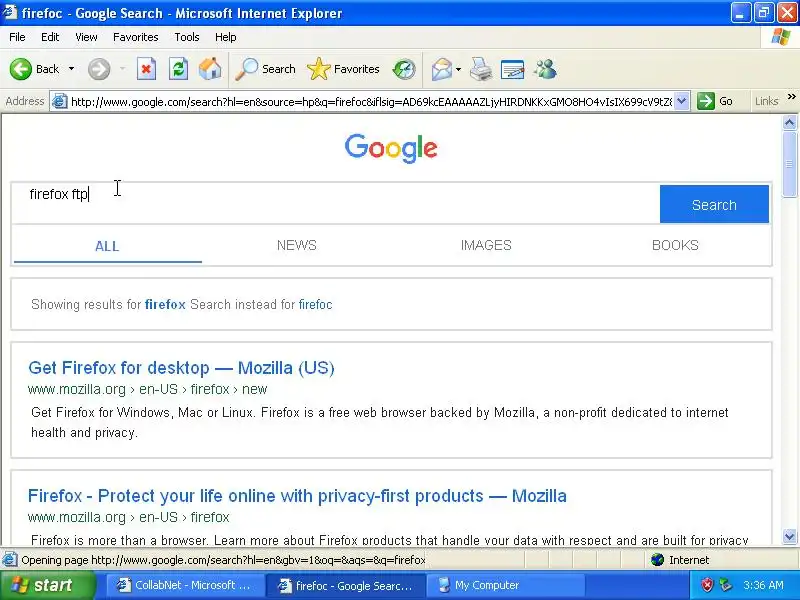
Task: Click the second result's www.mozilla.org › en-US › firefox path
Action: (129, 517)
